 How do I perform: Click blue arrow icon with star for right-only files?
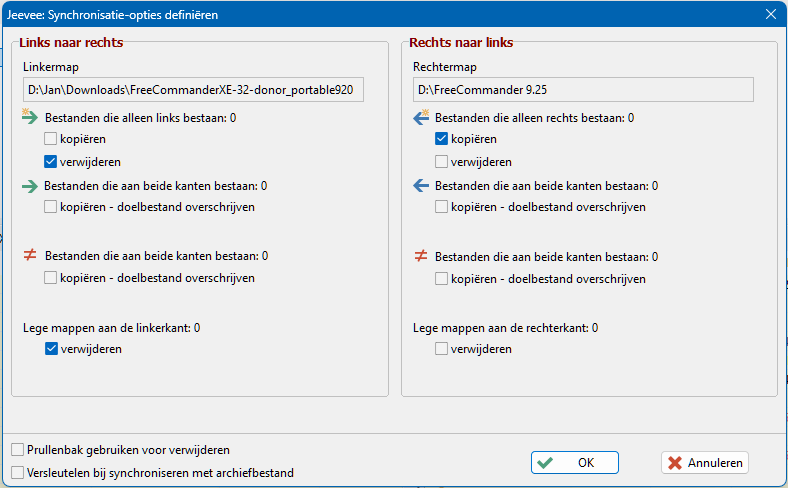tap(421, 117)
